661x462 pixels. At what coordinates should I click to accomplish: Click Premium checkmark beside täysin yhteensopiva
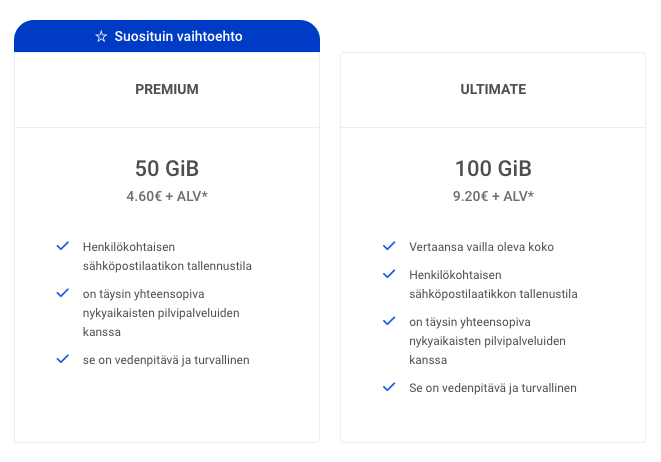62,293
